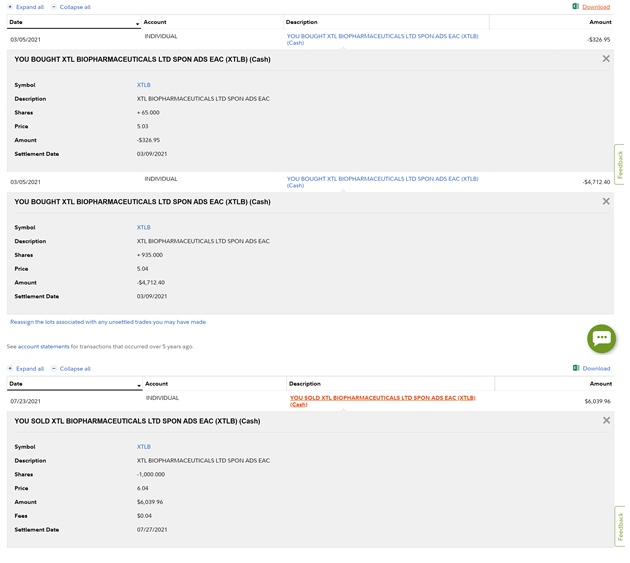630x563 pixels.
Task: Close the 65-share XTLB purchase details
Action: (x=606, y=59)
